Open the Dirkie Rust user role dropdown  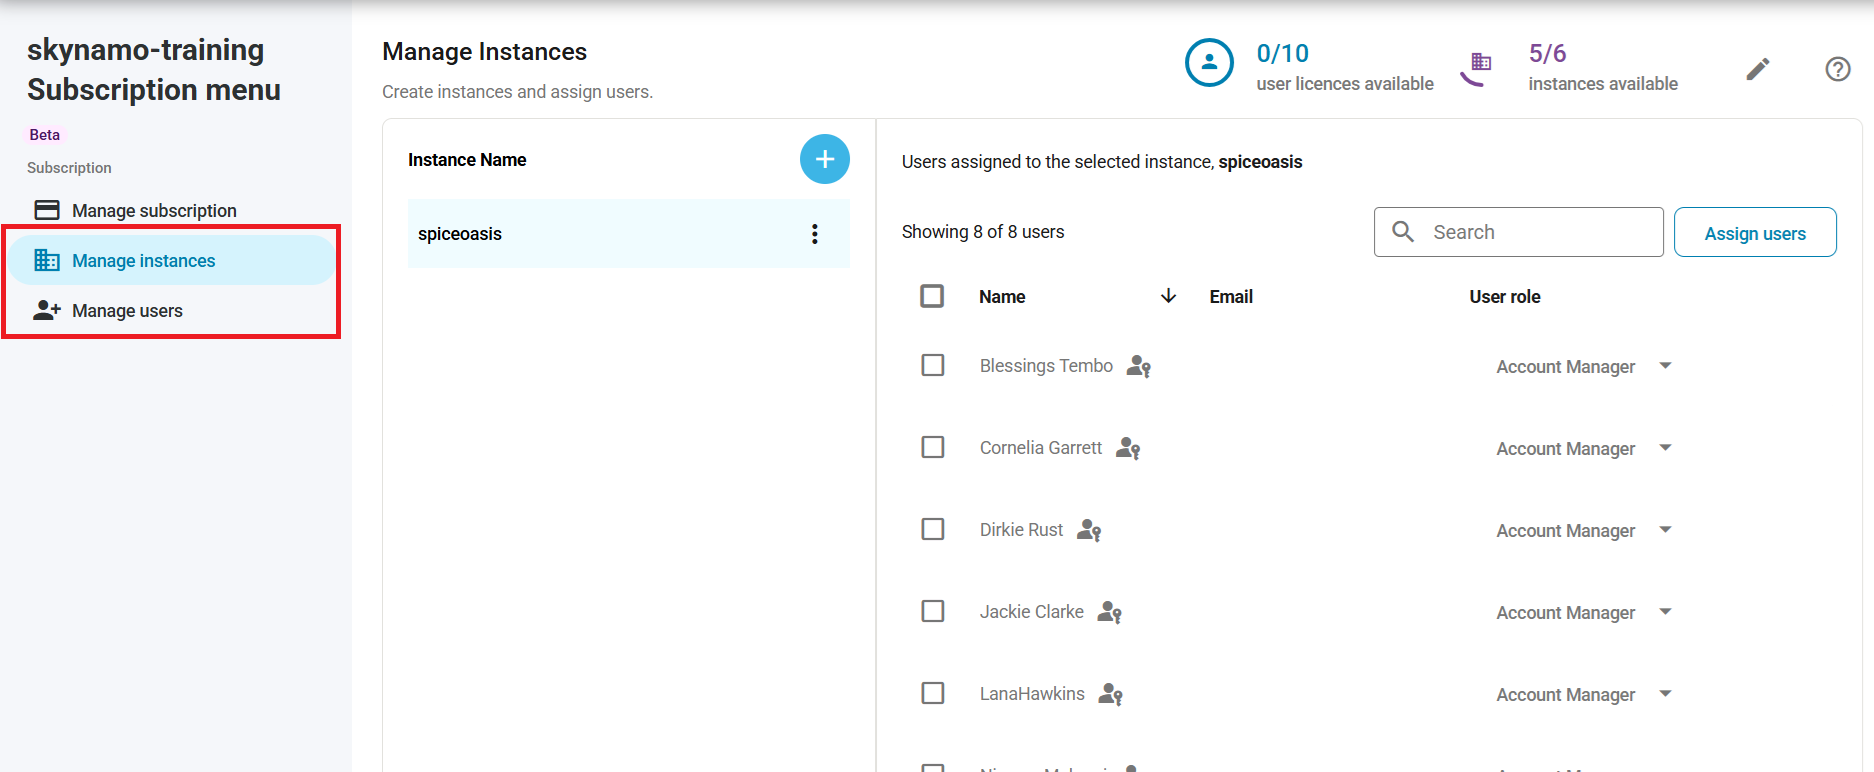click(x=1665, y=530)
